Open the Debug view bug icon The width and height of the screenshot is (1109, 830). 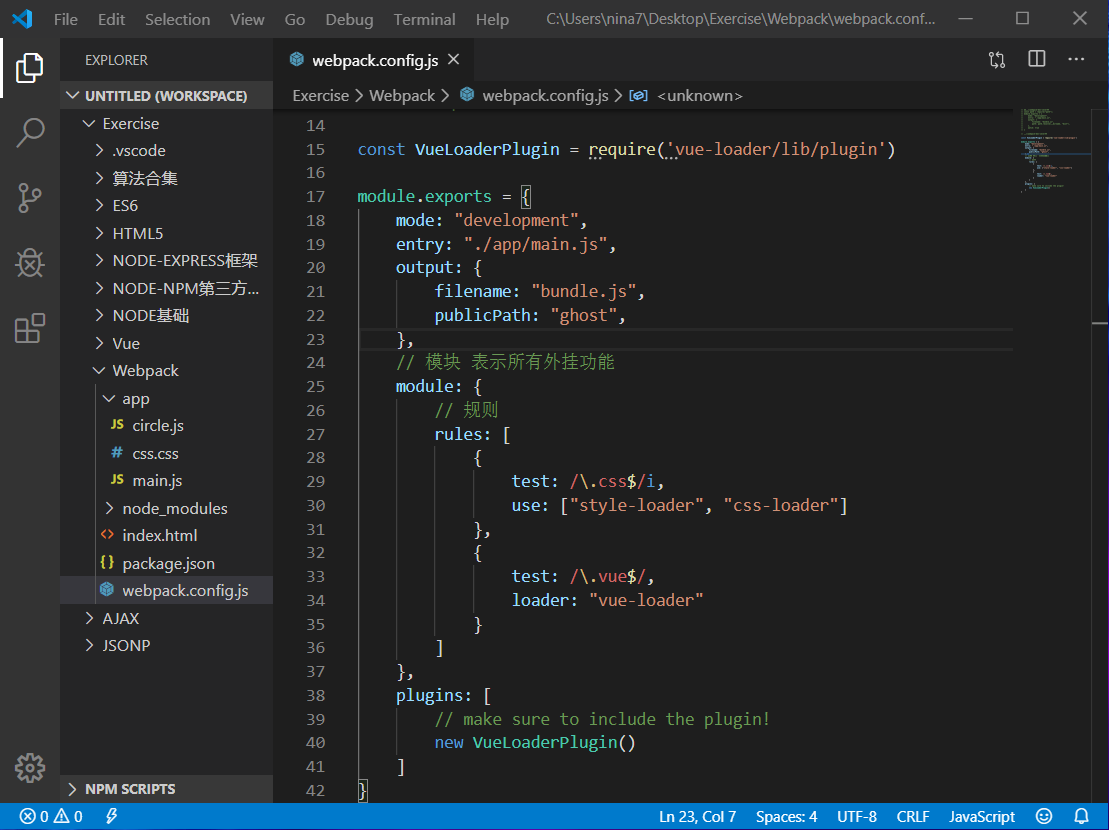(x=30, y=263)
